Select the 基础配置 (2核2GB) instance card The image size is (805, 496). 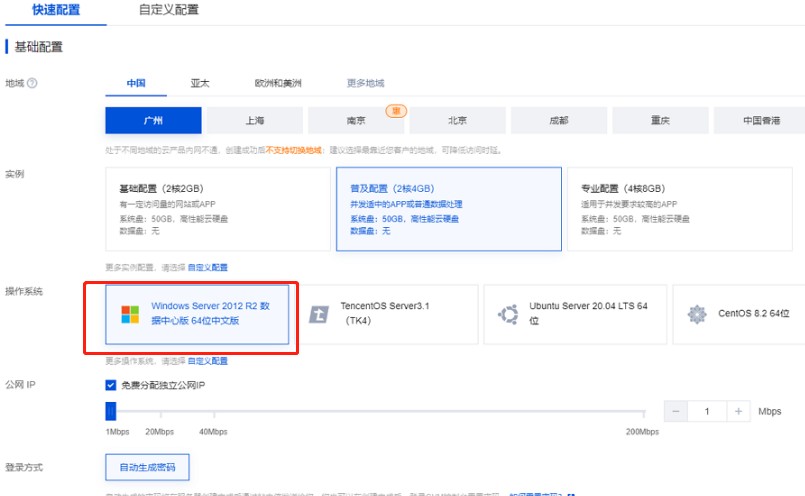click(217, 208)
